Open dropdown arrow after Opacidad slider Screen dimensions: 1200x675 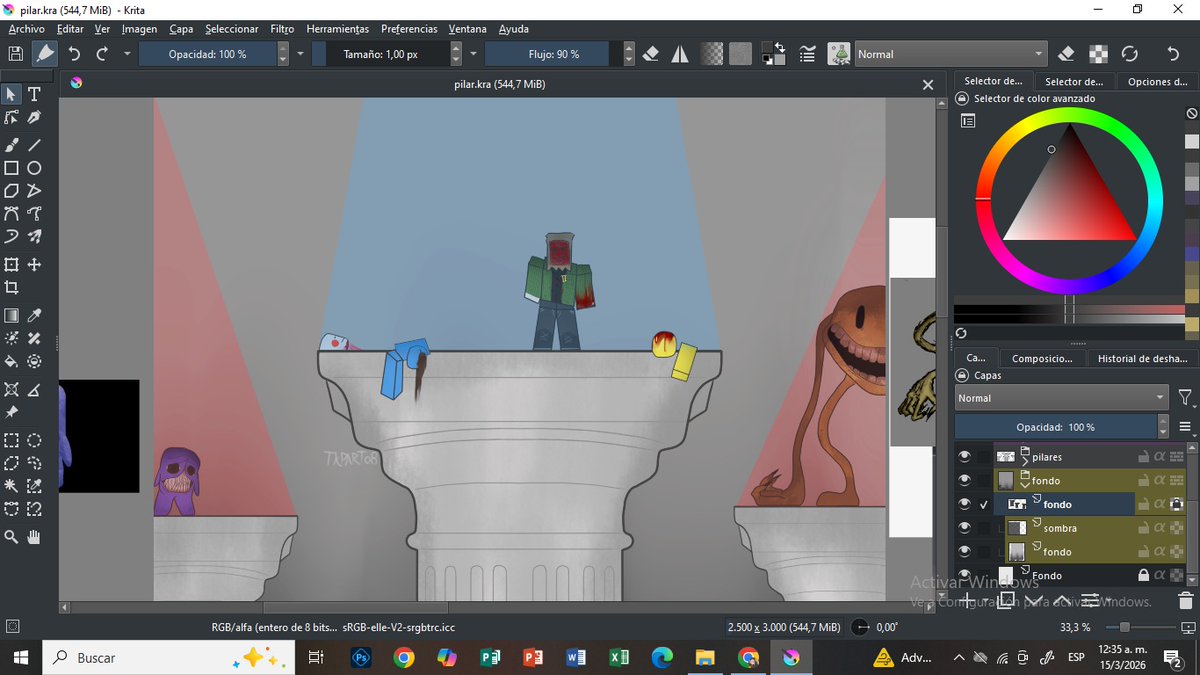click(300, 54)
